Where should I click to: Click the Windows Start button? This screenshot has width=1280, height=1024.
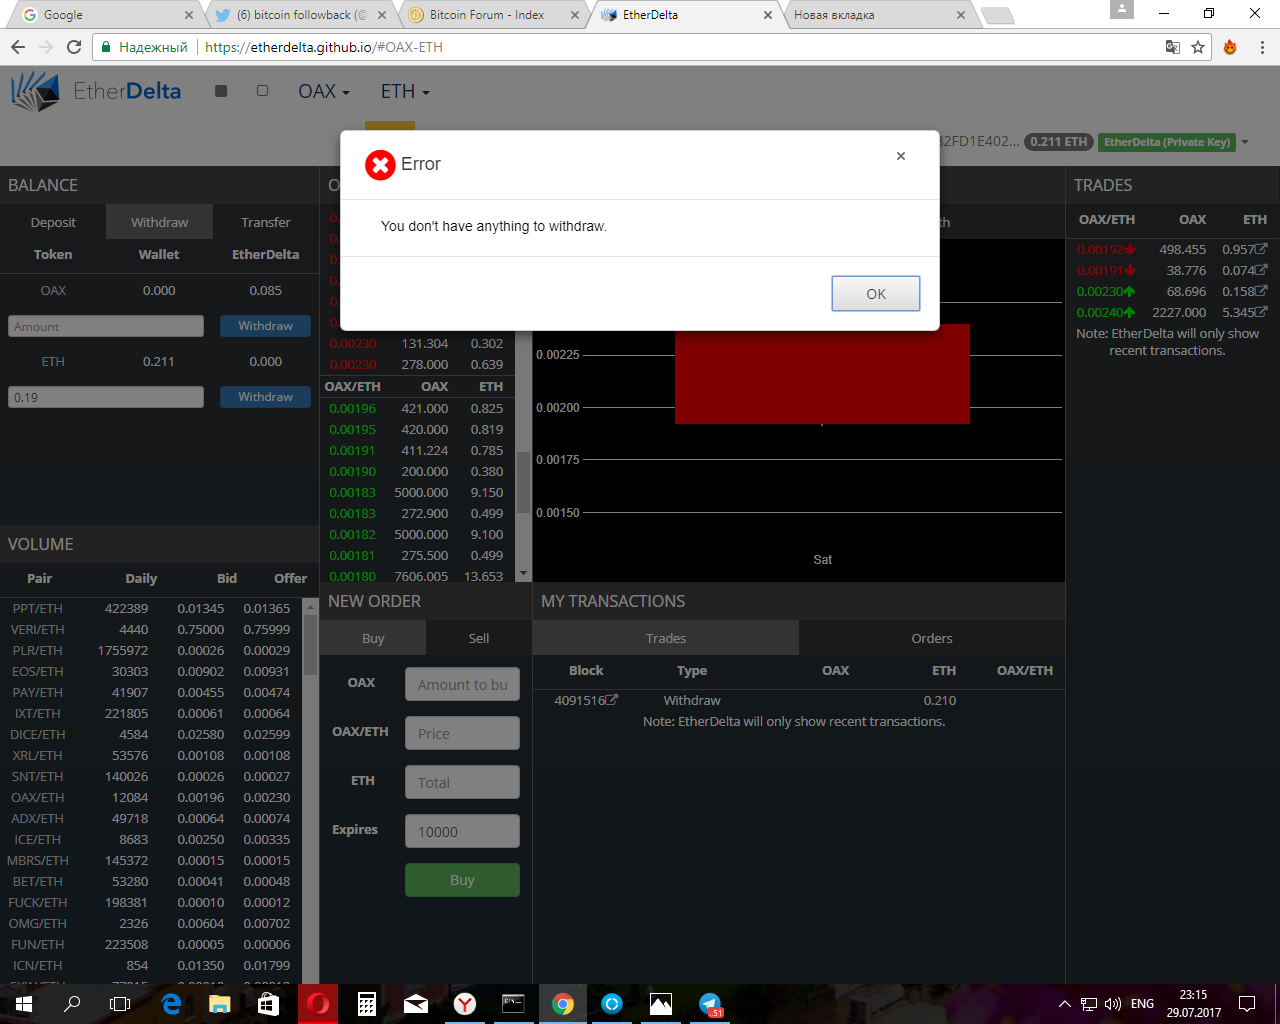point(24,1004)
